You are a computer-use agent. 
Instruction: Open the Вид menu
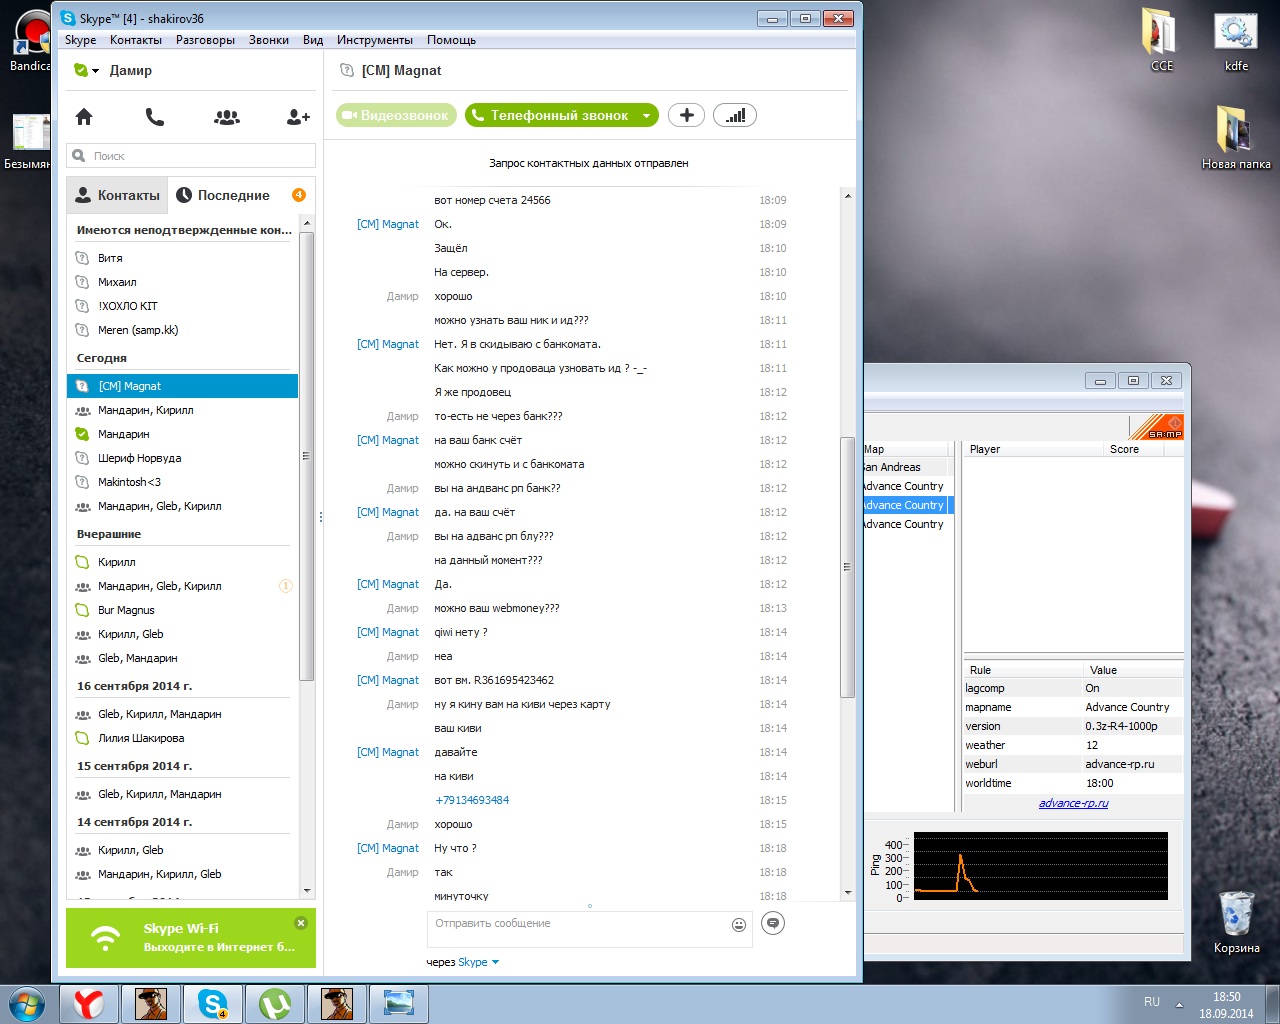(x=313, y=40)
